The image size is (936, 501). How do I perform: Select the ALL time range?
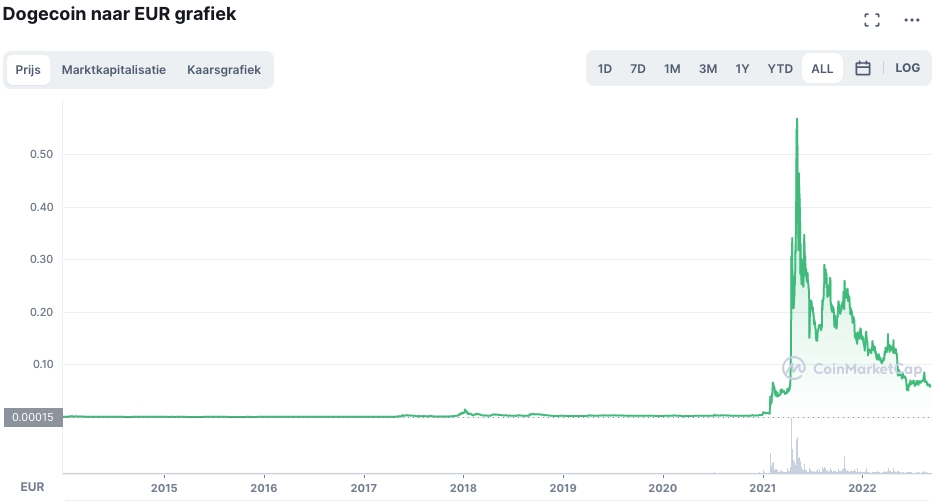pyautogui.click(x=822, y=69)
